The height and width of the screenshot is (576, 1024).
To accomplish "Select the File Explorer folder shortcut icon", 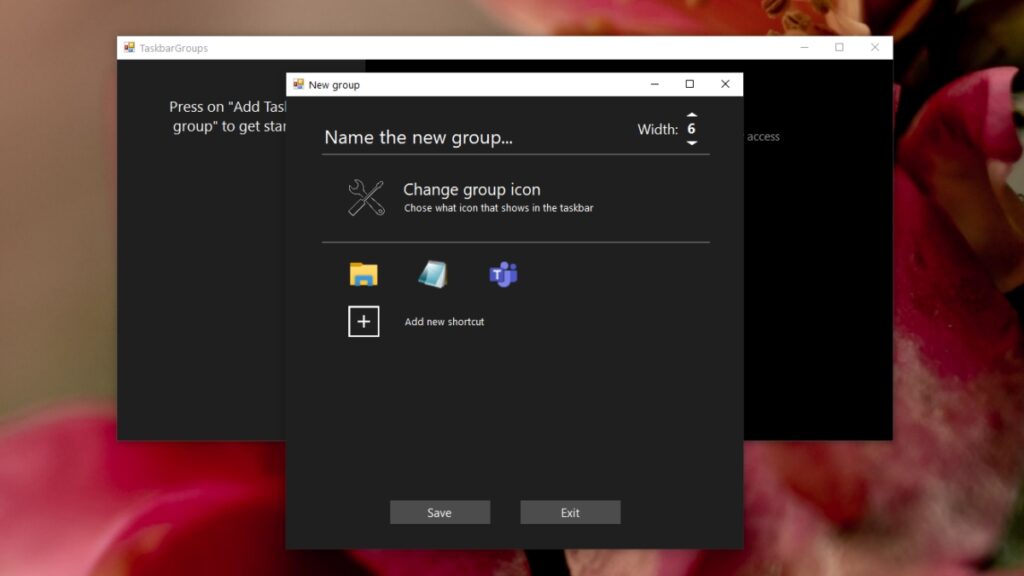I will tap(364, 272).
